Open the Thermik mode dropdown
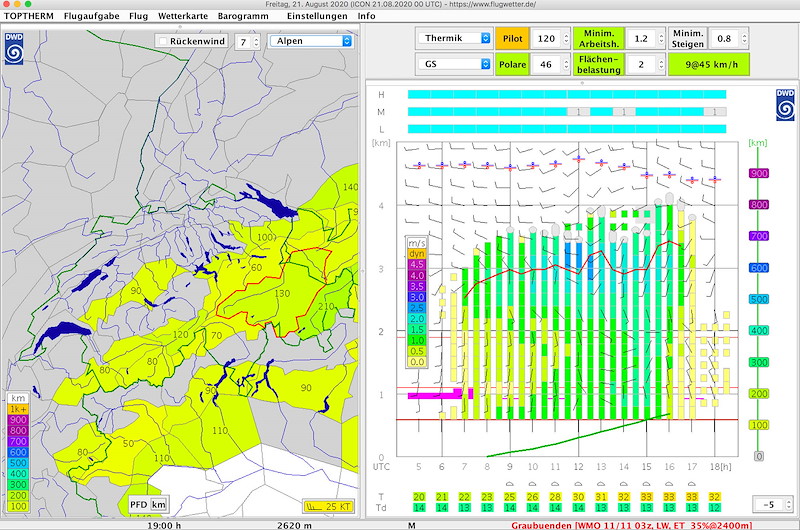The image size is (800, 530). (453, 38)
